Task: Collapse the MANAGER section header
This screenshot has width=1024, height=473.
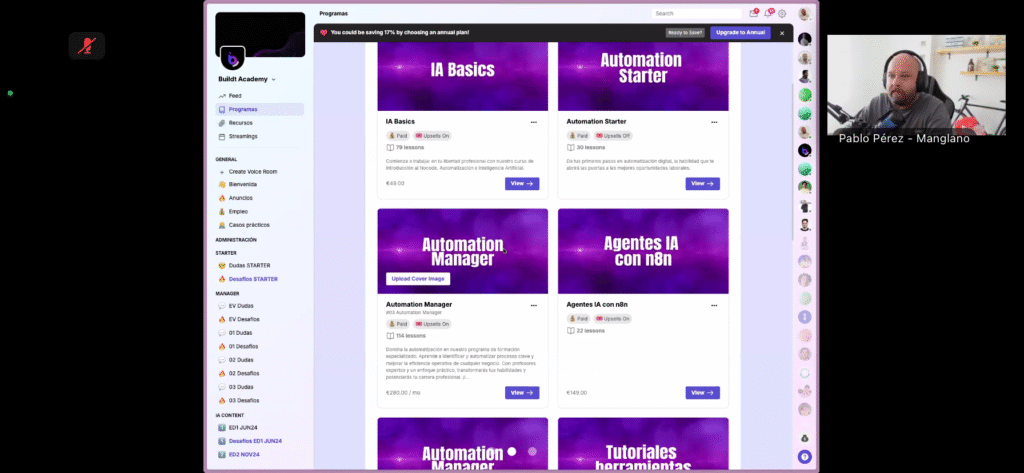Action: (227, 293)
